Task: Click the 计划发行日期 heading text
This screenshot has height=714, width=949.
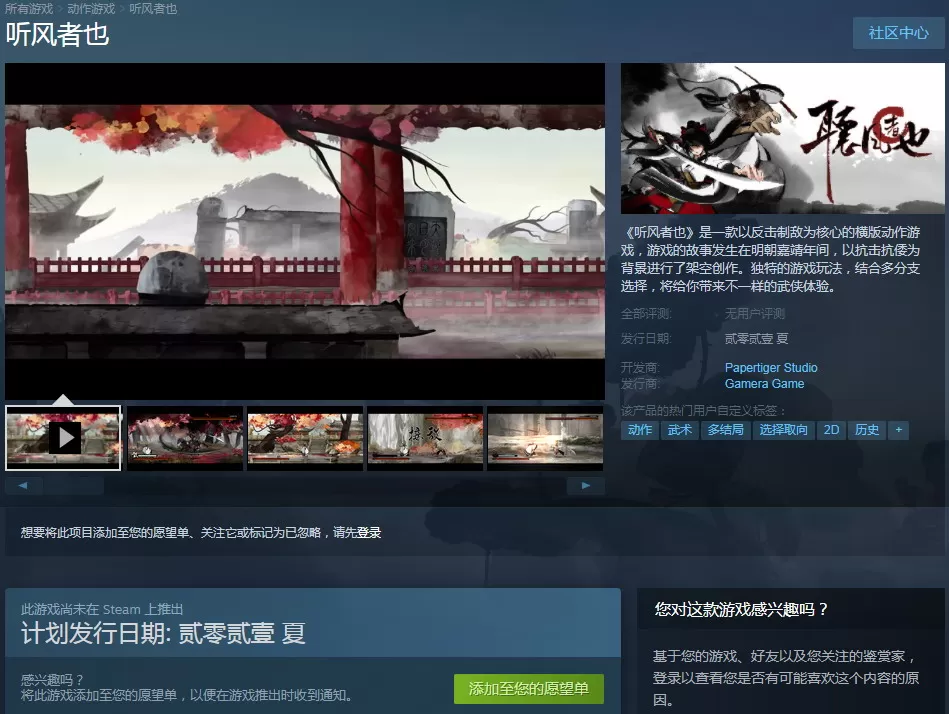Action: 163,634
